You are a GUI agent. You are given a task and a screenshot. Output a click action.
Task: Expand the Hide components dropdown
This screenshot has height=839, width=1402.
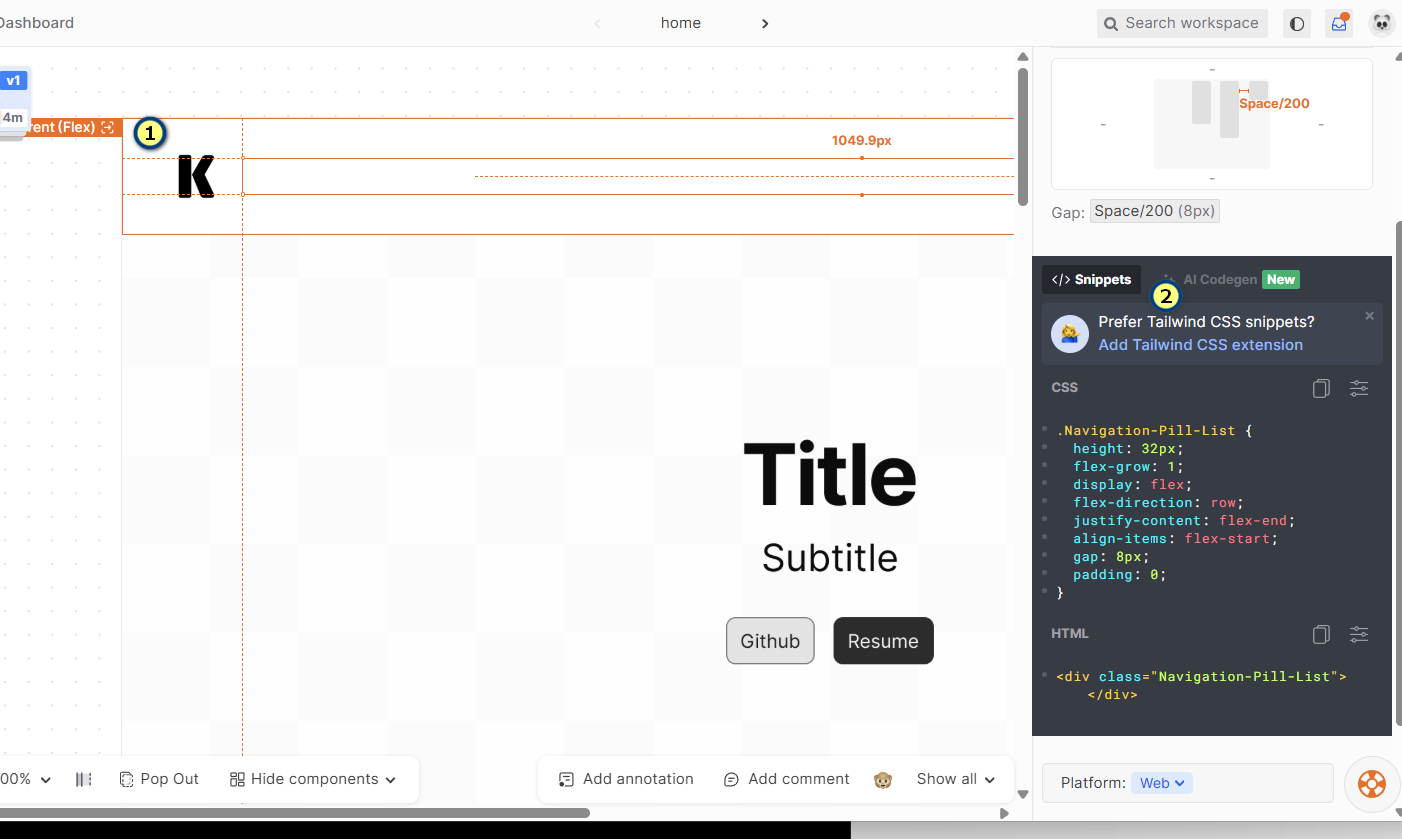pos(313,780)
